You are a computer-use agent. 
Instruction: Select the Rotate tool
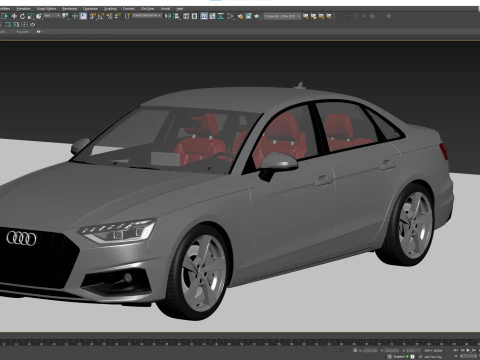[22, 16]
